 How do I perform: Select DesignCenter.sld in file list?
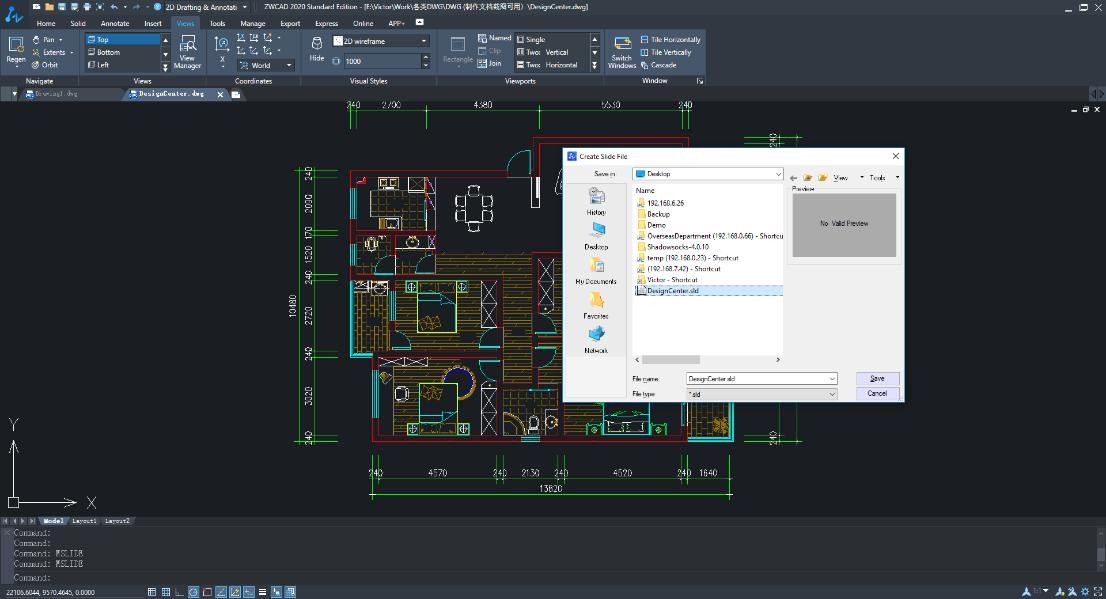pos(673,291)
